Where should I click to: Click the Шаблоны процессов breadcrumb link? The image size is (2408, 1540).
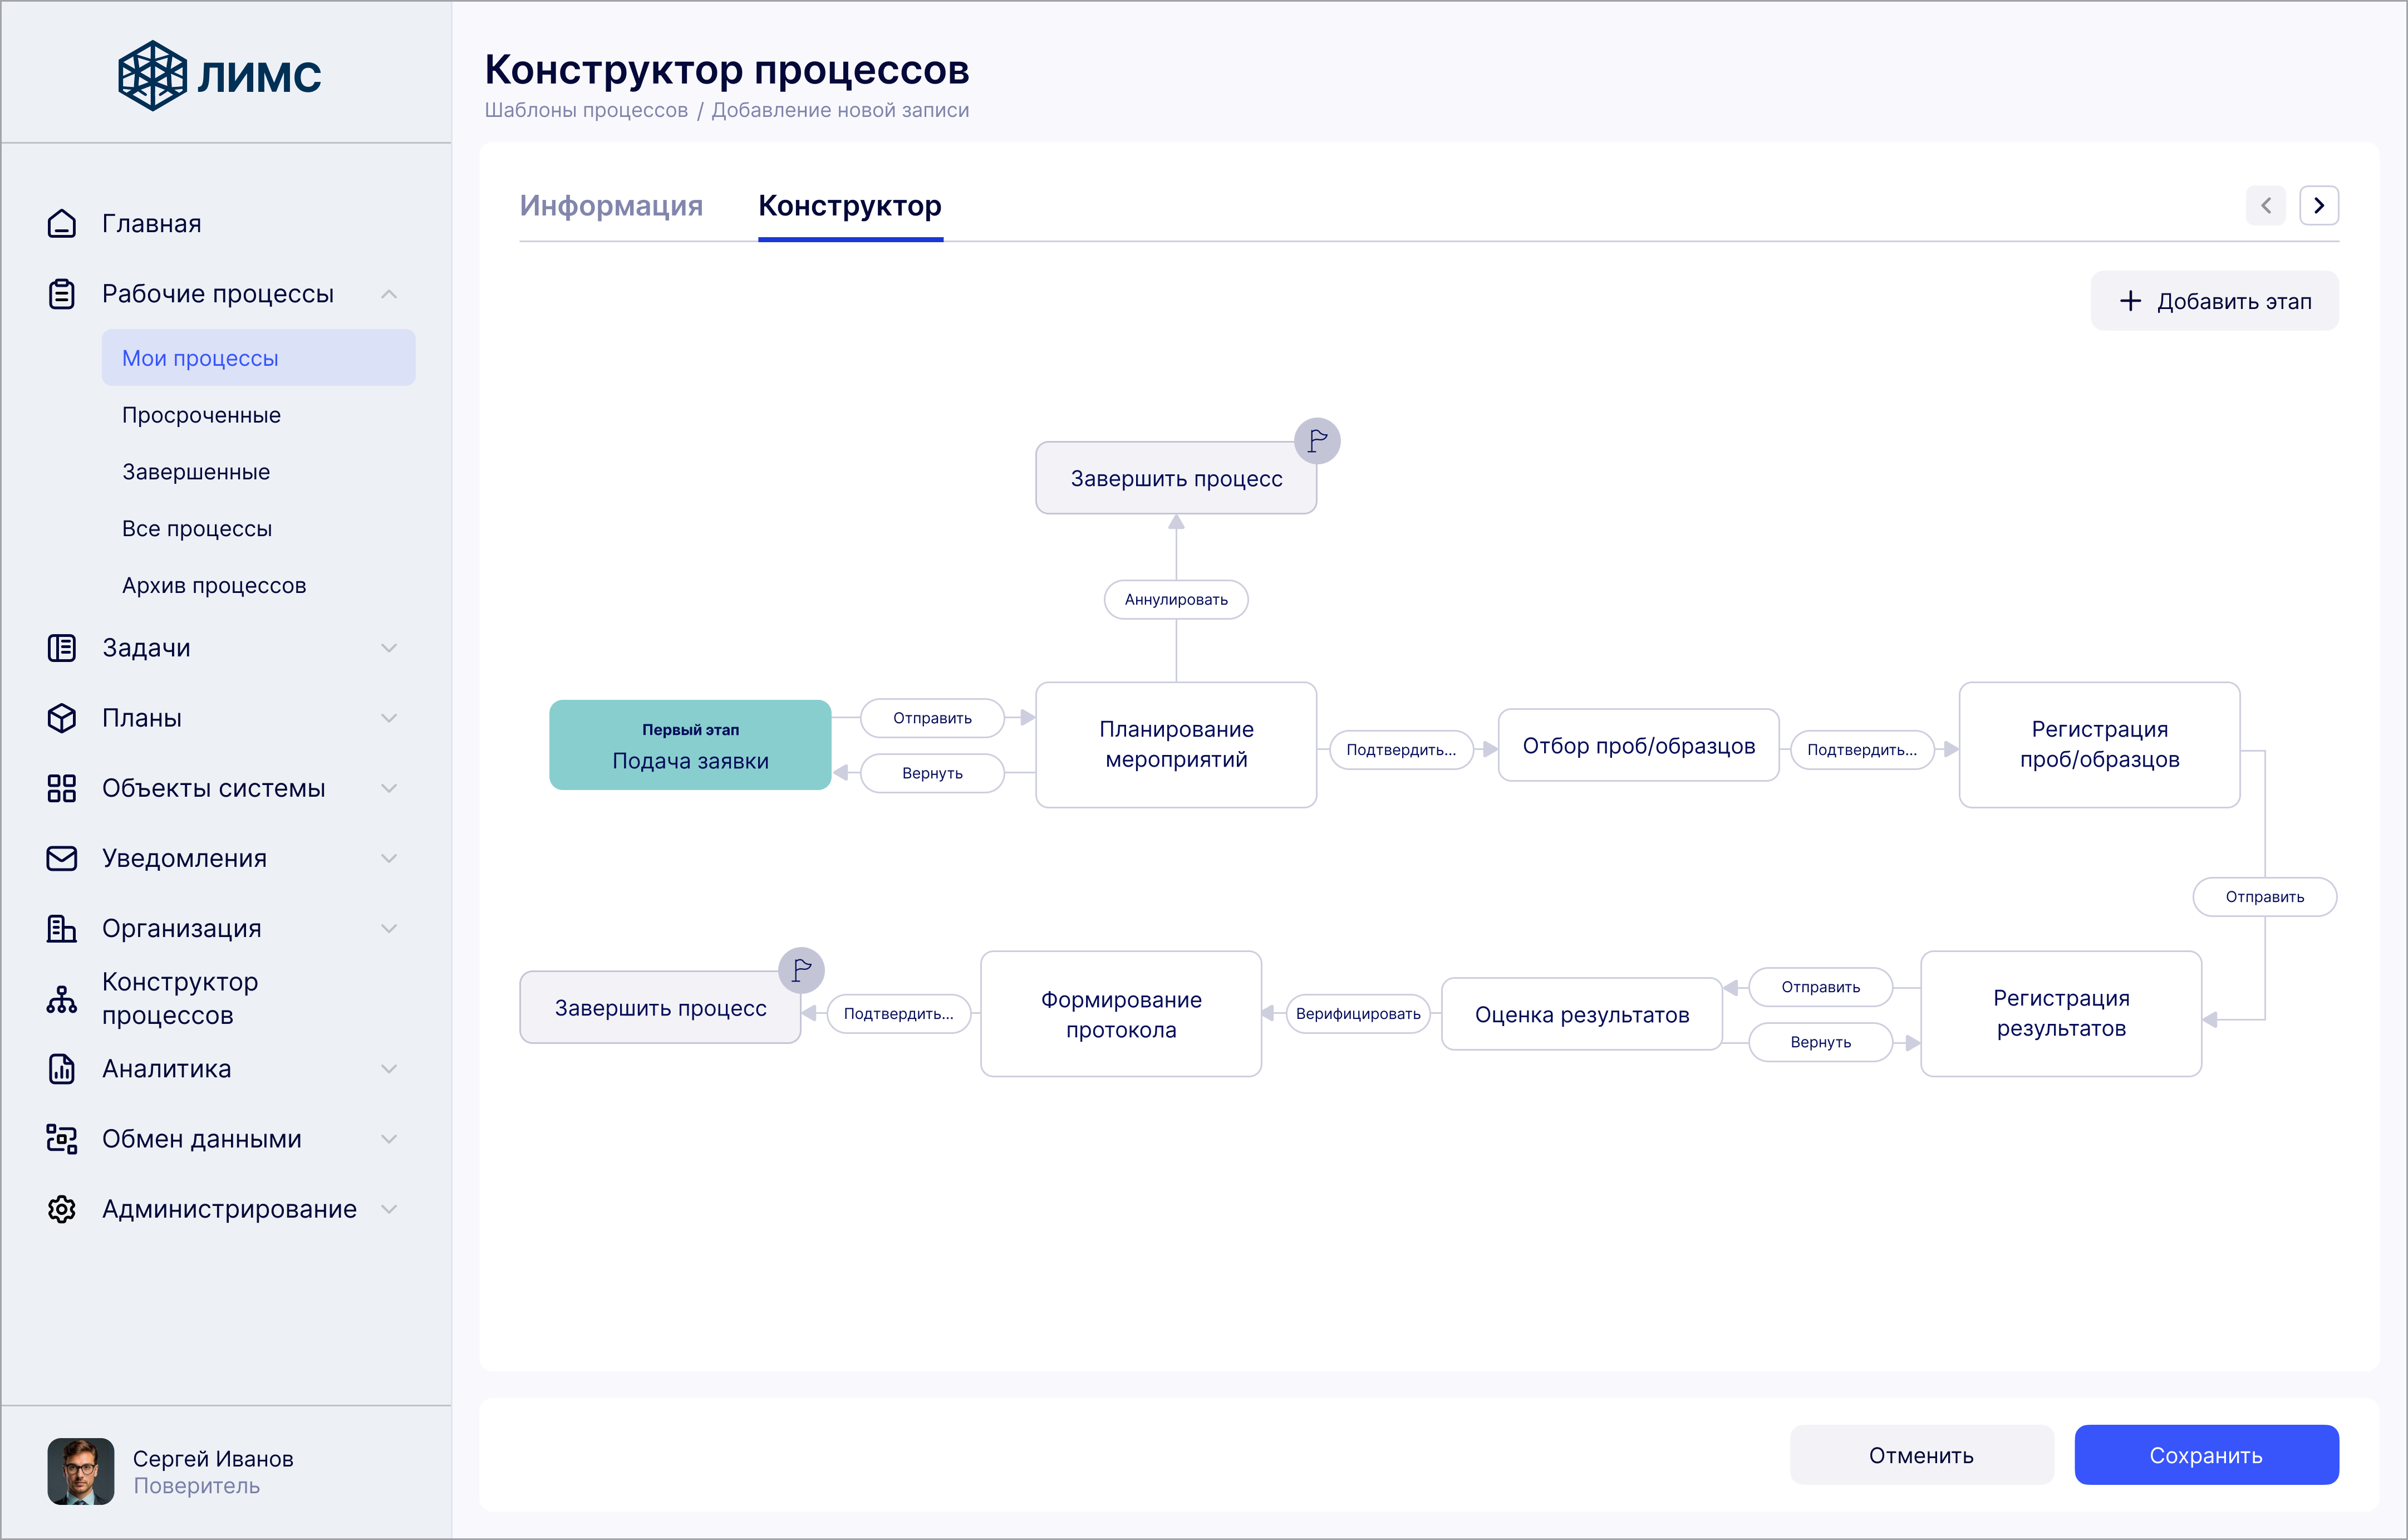[586, 110]
